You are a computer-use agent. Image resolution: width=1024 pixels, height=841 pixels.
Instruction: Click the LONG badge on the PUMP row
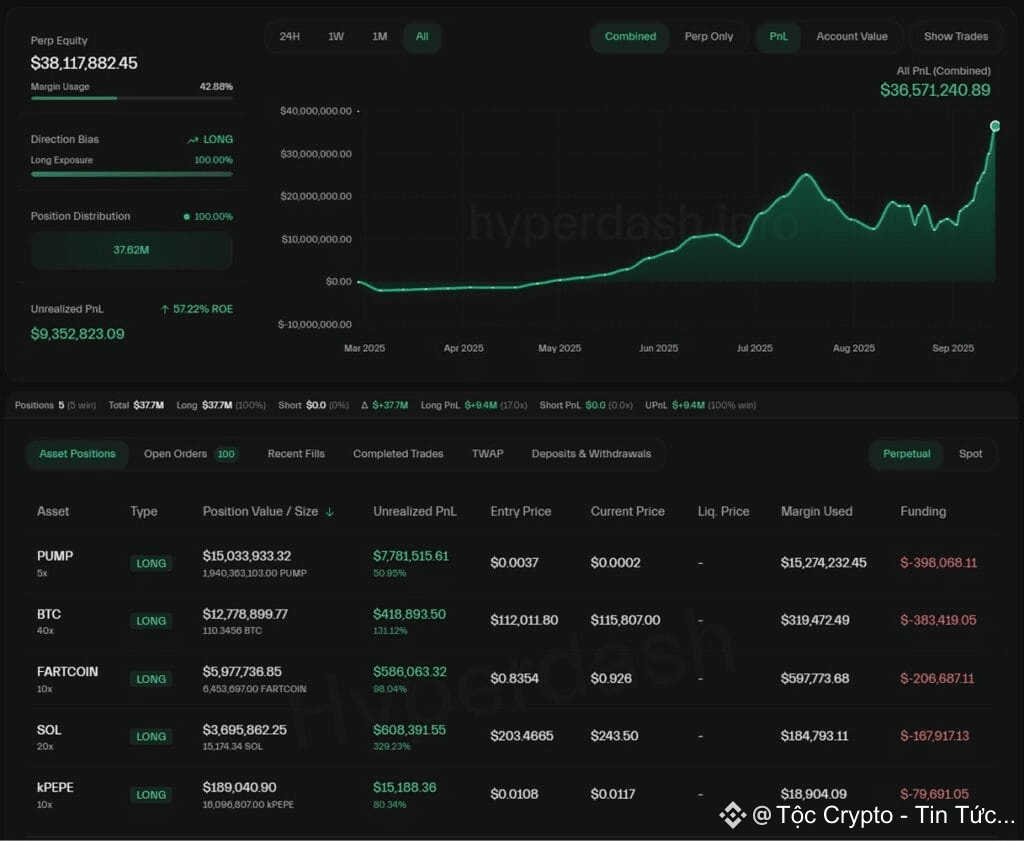point(151,563)
